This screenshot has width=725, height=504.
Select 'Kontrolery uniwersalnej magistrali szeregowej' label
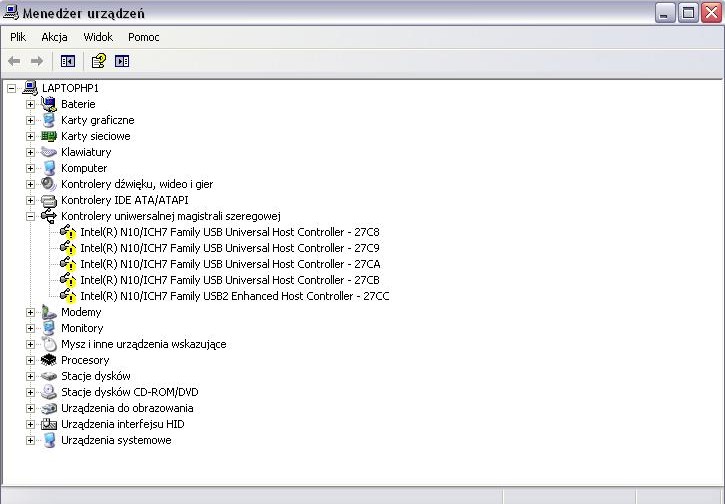[171, 216]
